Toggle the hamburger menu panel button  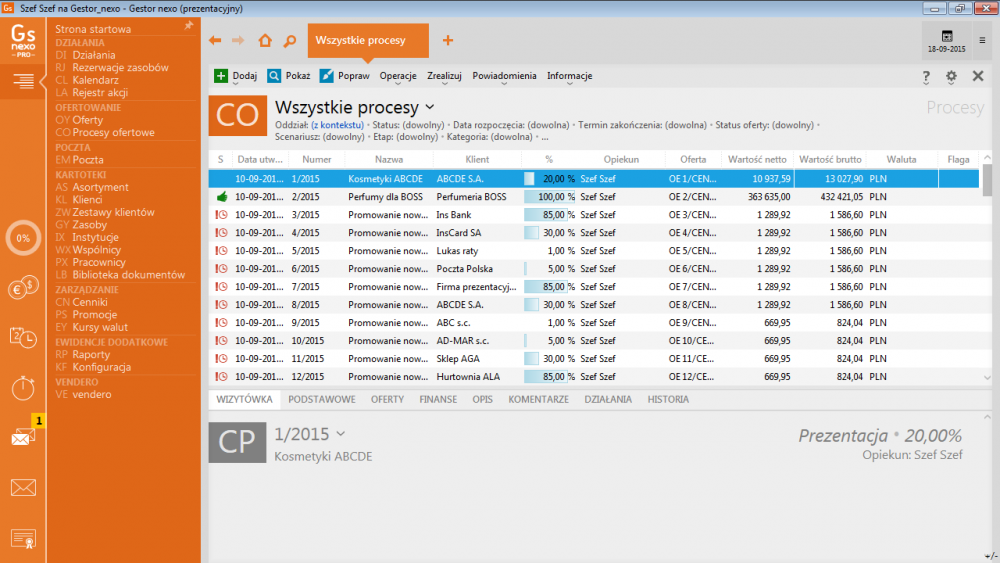pyautogui.click(x=23, y=81)
